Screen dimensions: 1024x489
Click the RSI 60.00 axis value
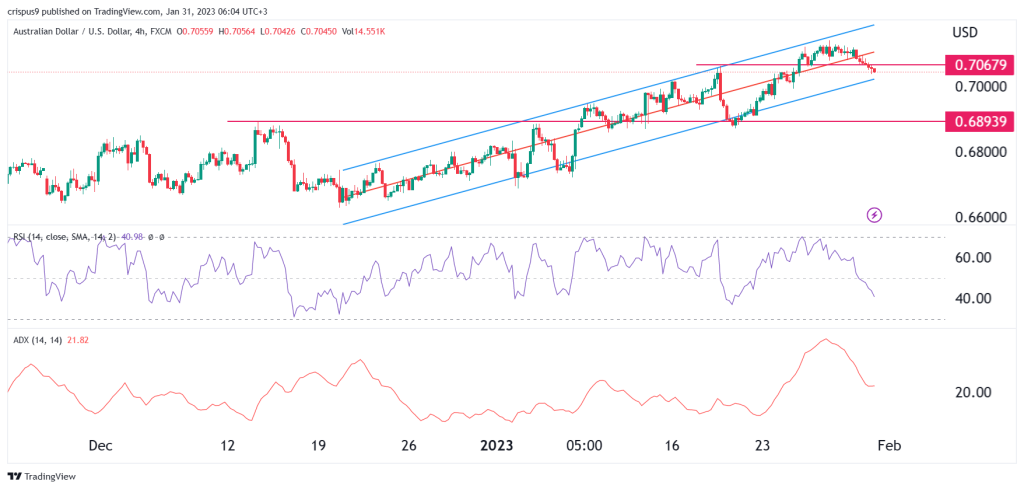click(x=974, y=258)
